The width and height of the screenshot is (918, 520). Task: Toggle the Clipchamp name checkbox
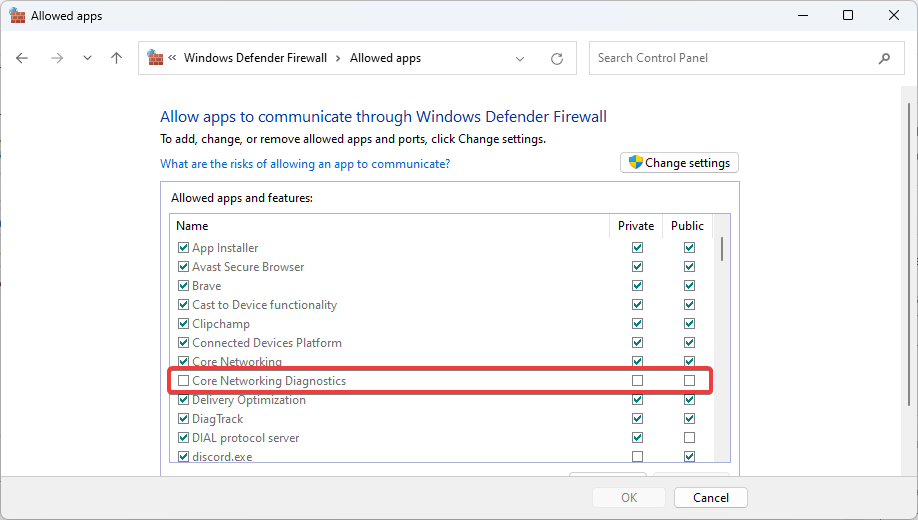[x=183, y=324]
